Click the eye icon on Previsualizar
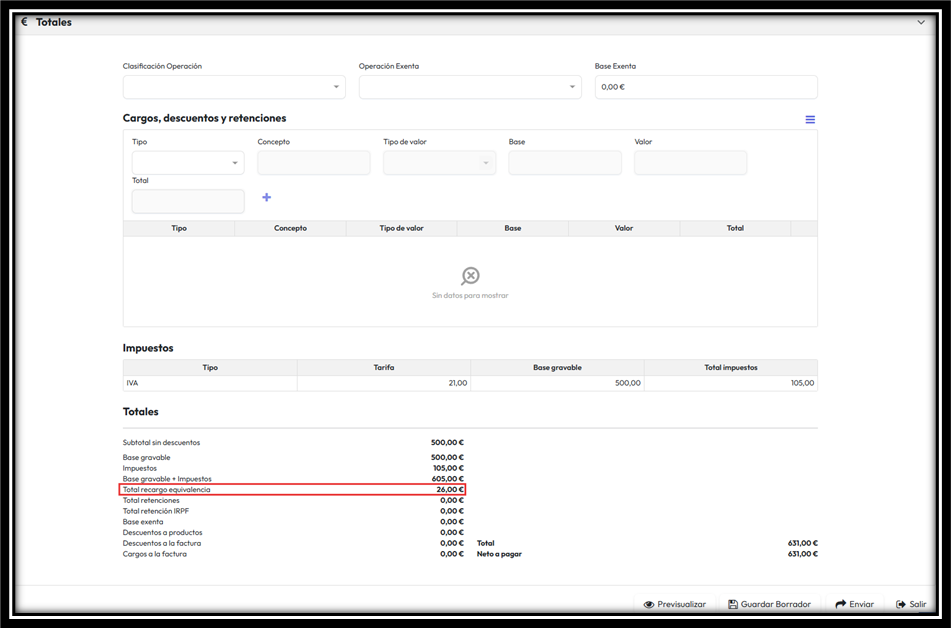Screen dimensions: 951x628 point(649,604)
